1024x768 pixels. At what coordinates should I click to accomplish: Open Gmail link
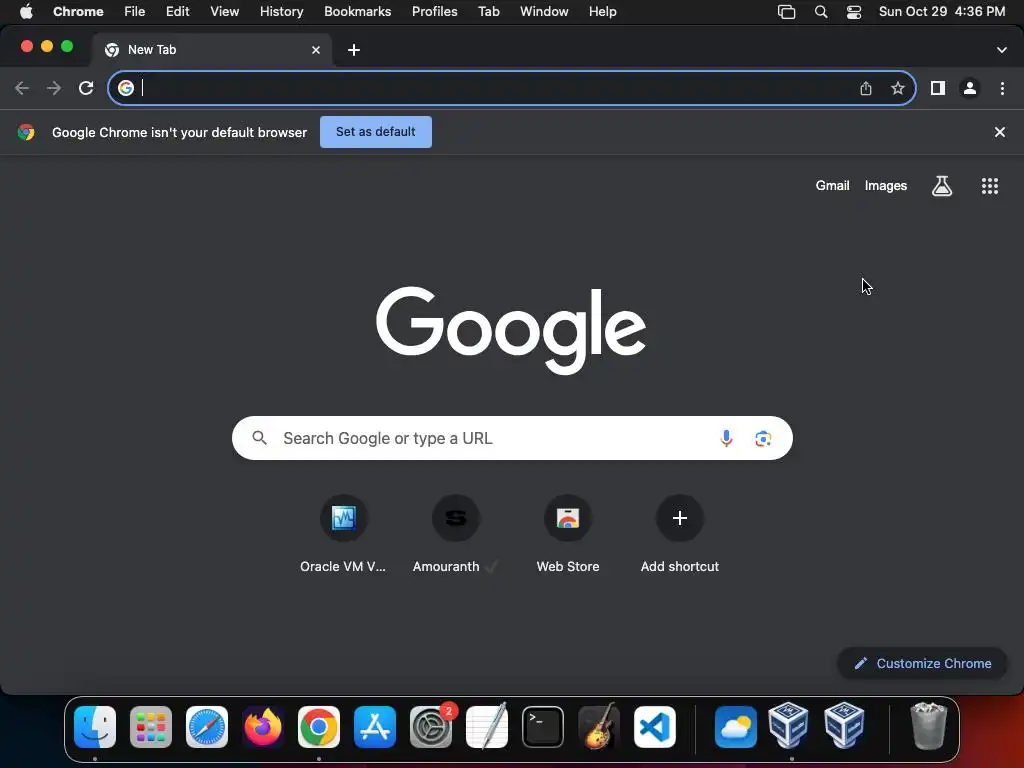pyautogui.click(x=832, y=185)
